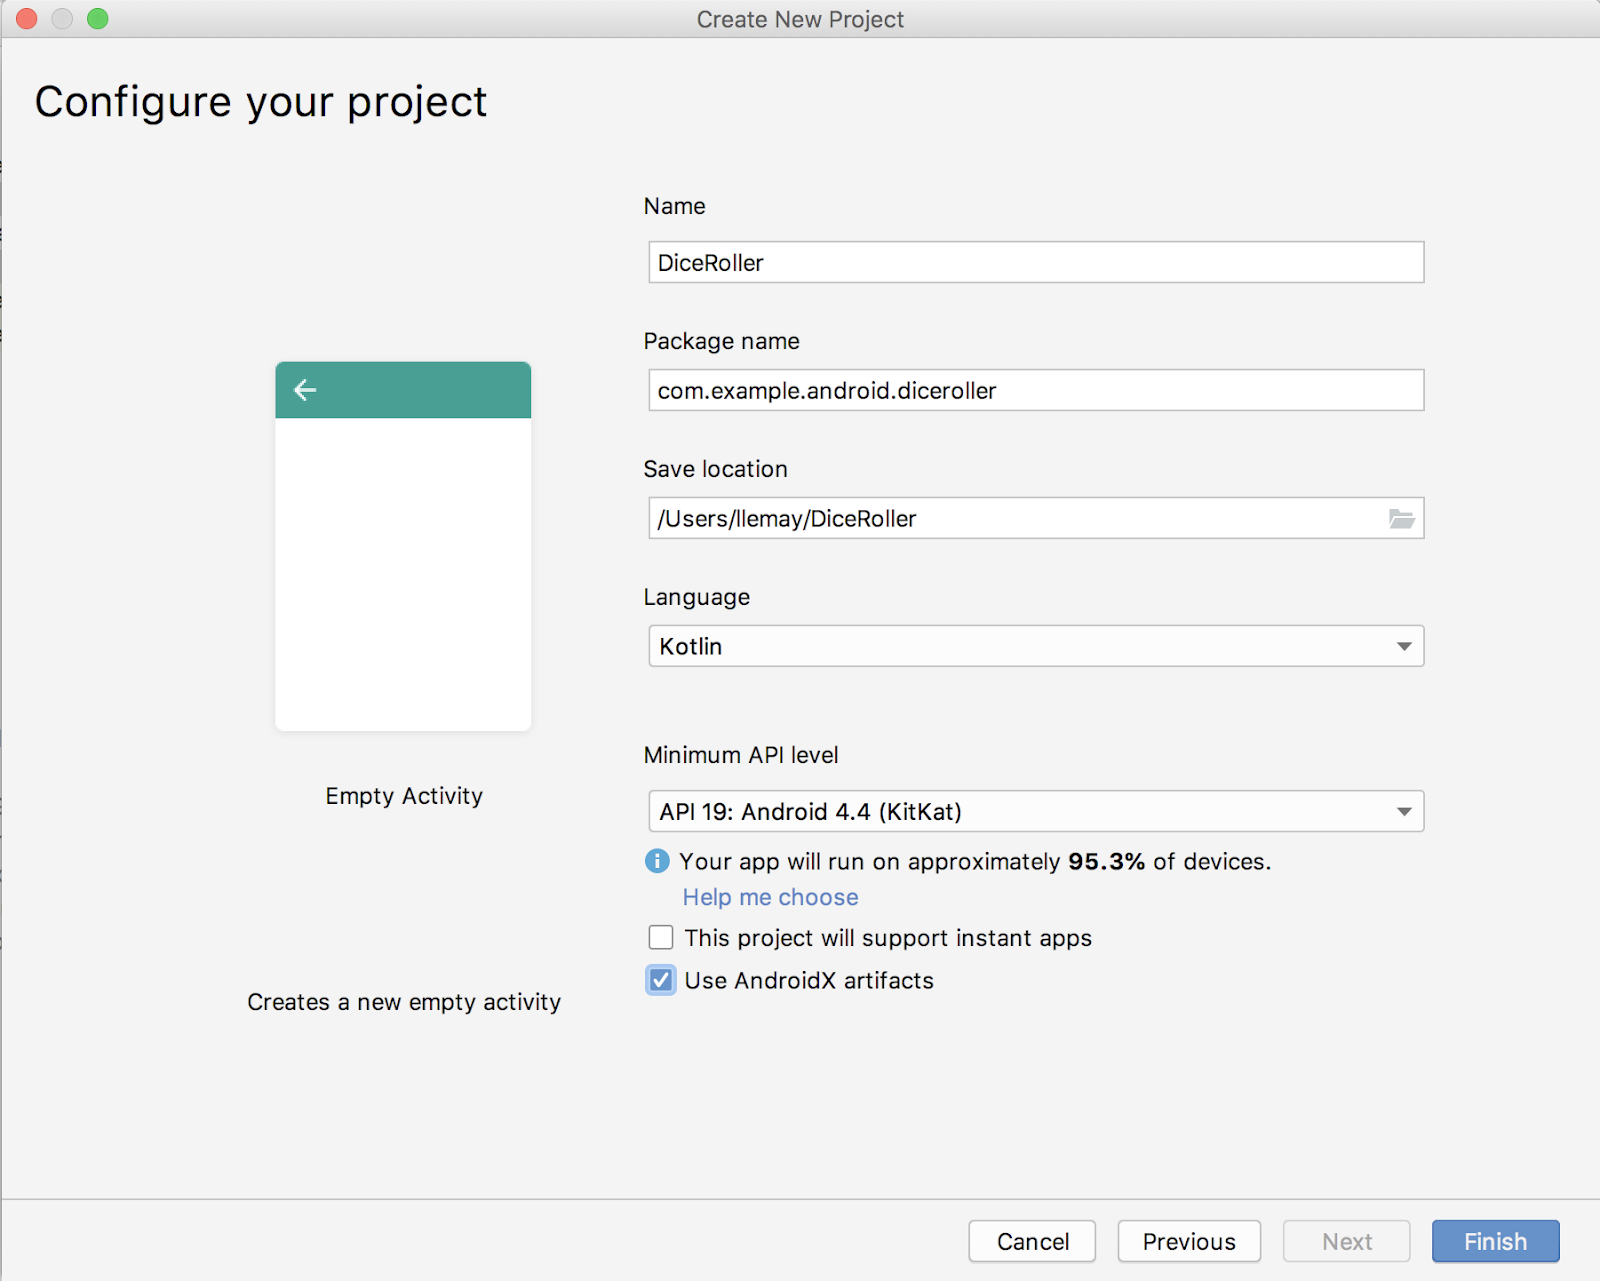Screen dimensions: 1600x1281
Task: Open the Language dropdown showing Kotlin
Action: (1035, 646)
